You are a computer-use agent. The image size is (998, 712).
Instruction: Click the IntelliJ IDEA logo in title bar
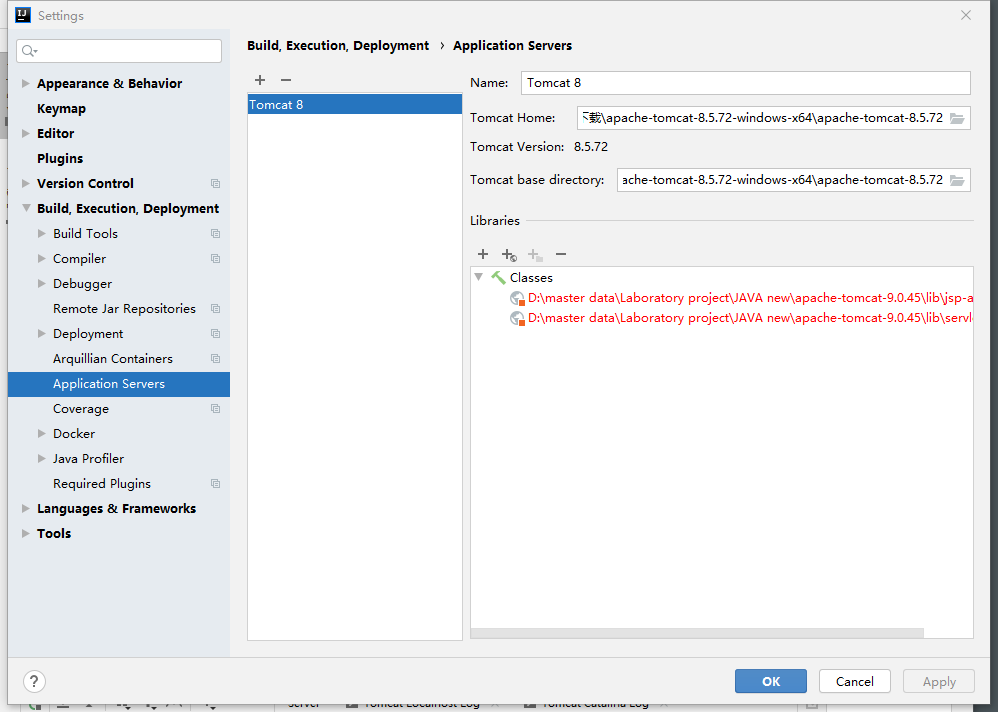(23, 15)
